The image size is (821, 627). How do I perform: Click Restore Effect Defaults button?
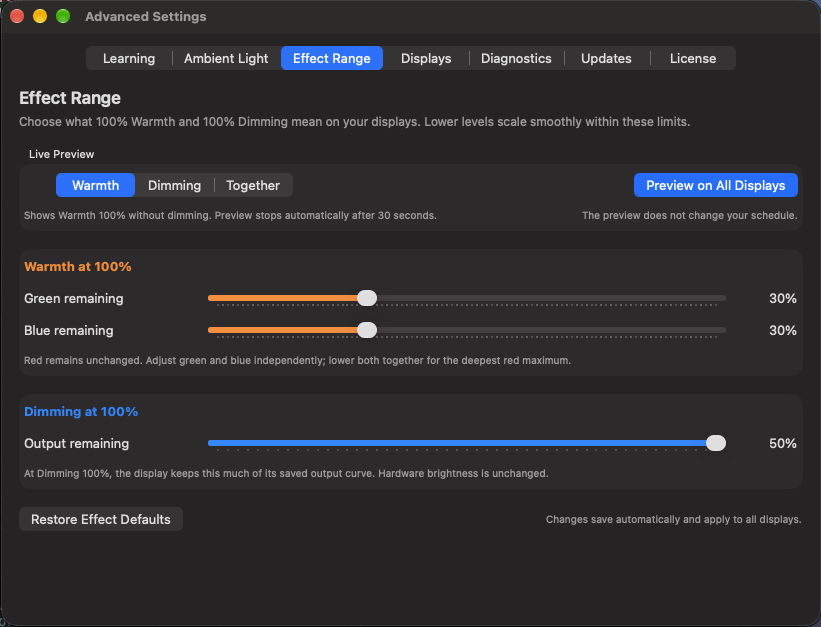click(x=101, y=519)
